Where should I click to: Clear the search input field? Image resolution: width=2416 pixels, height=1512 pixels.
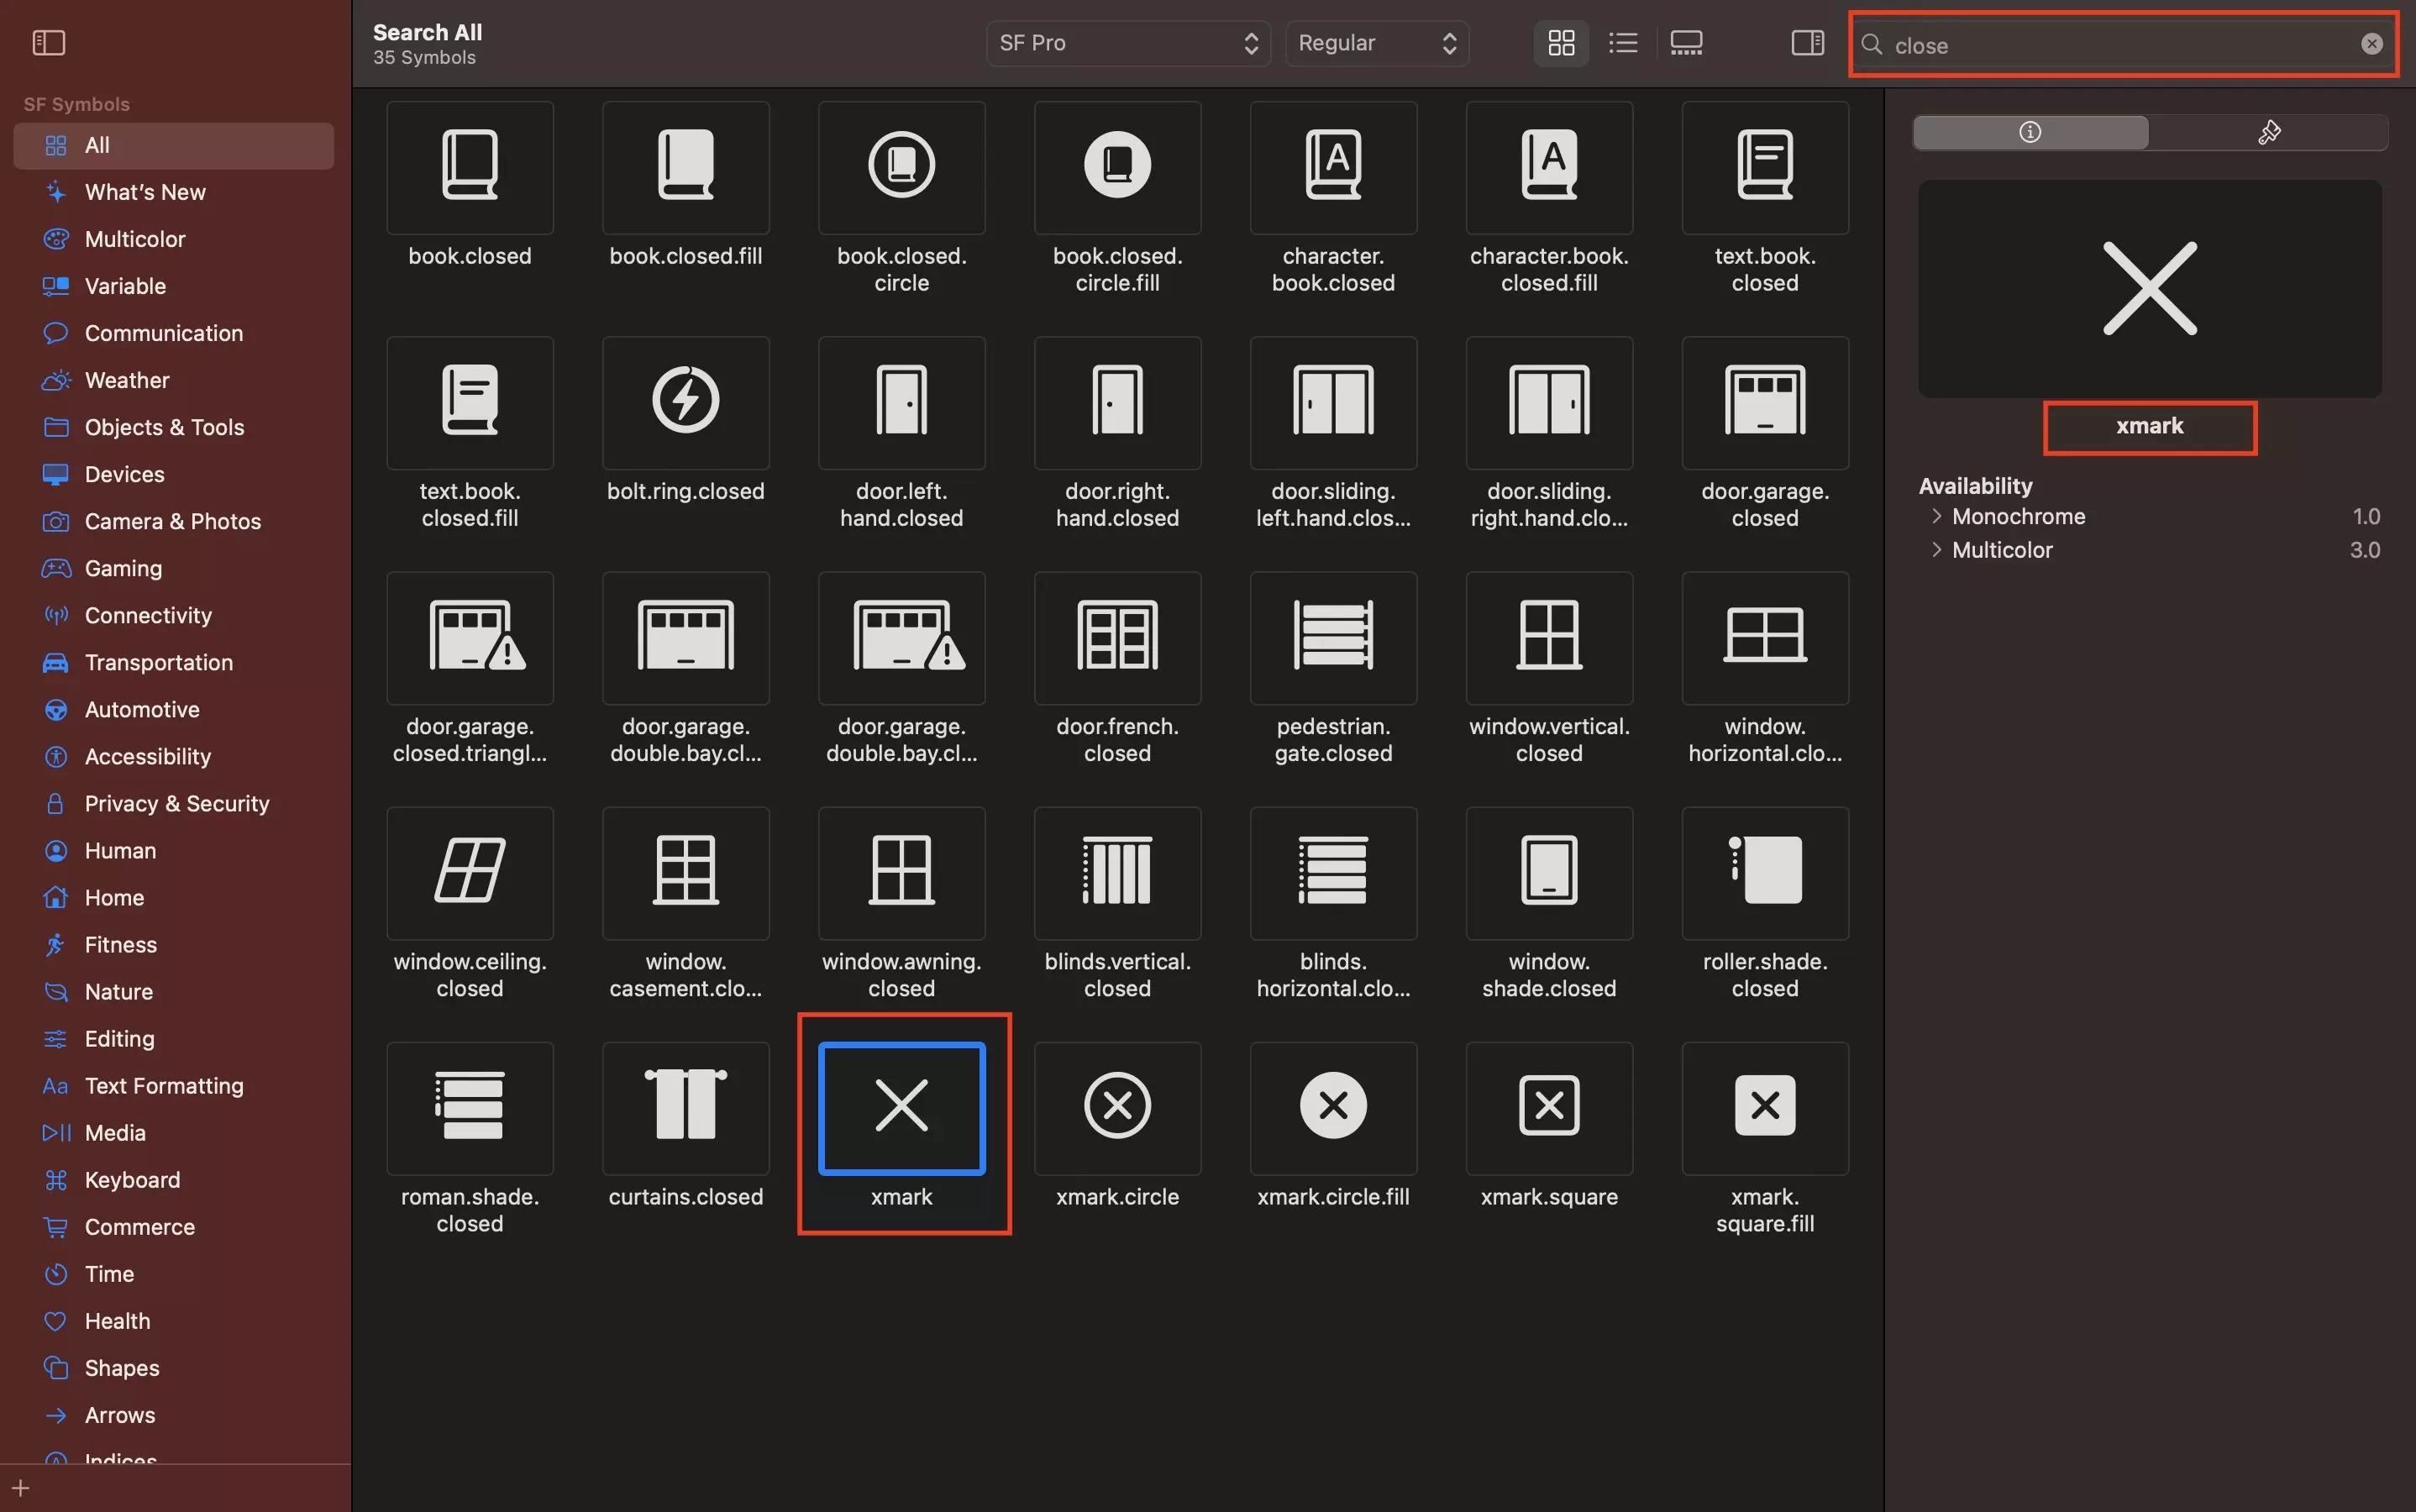2371,44
